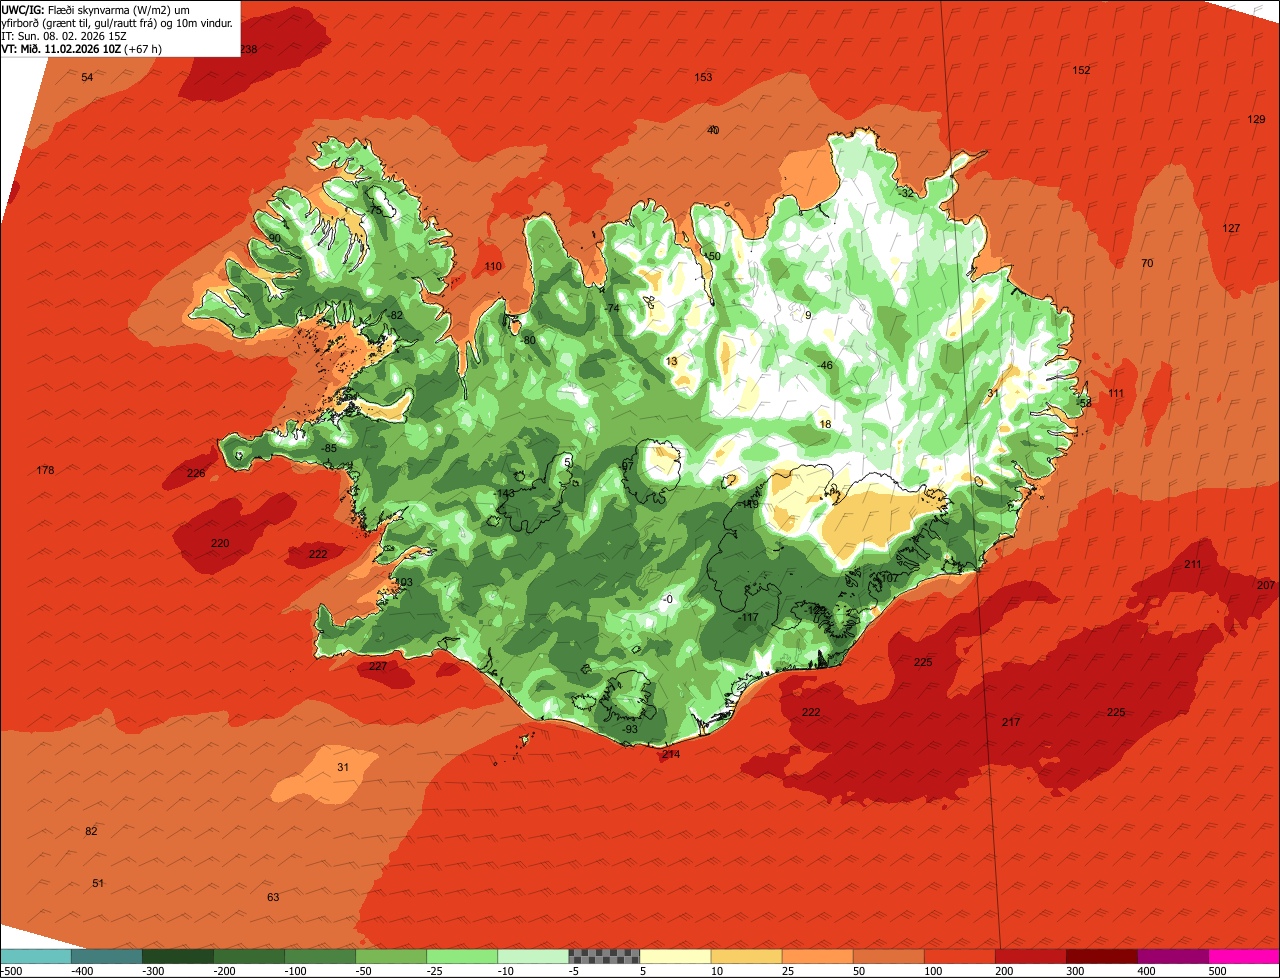Click the -85 value on the western peninsula

click(329, 448)
